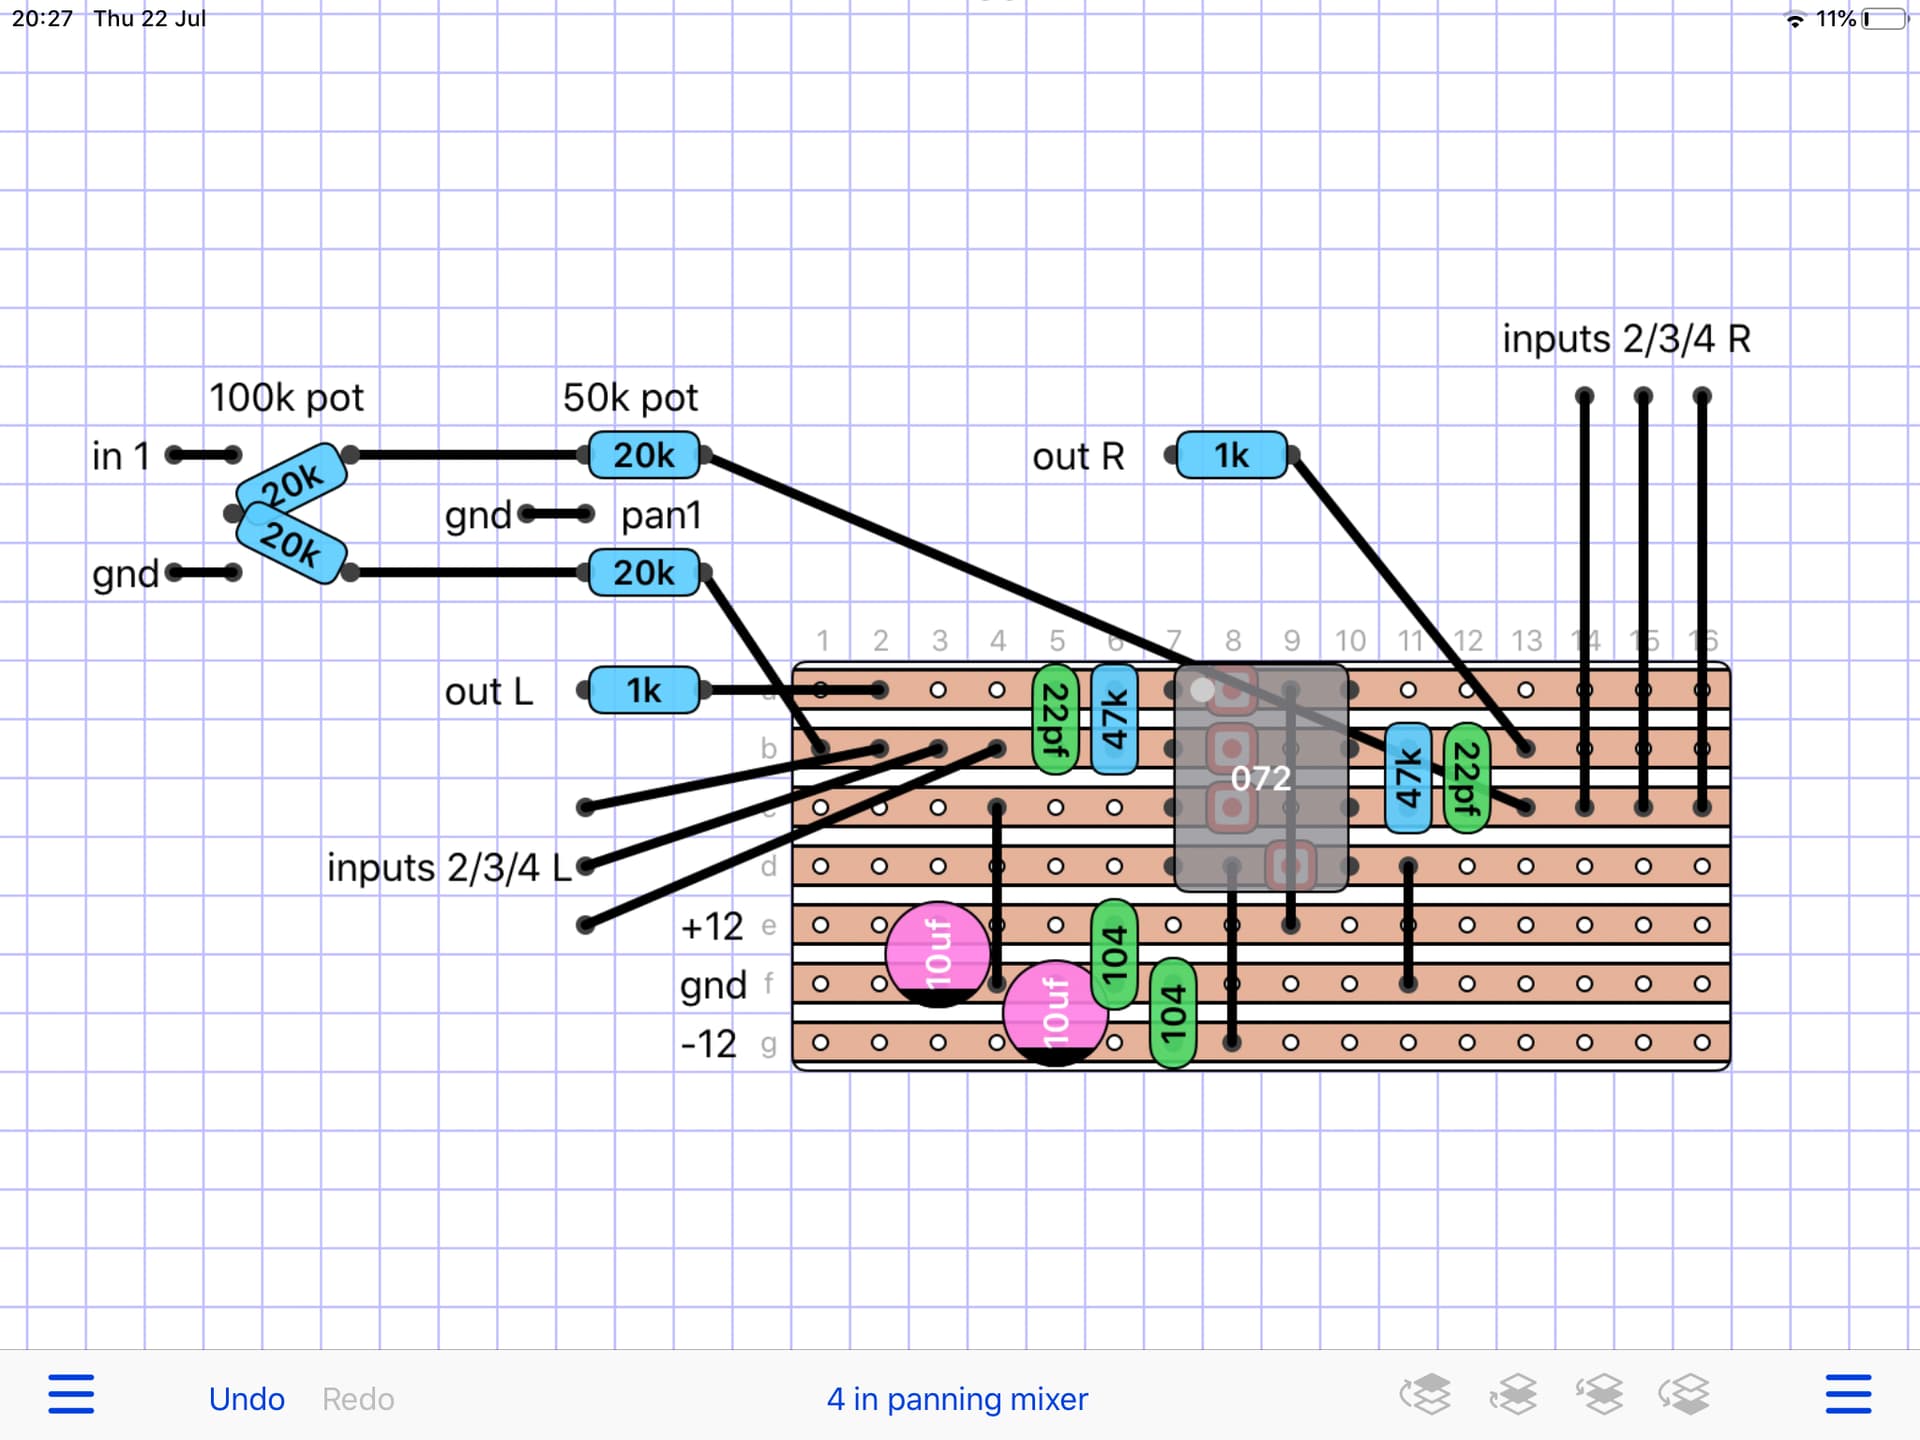Tap the Redo button
The width and height of the screenshot is (1920, 1440).
pos(358,1399)
